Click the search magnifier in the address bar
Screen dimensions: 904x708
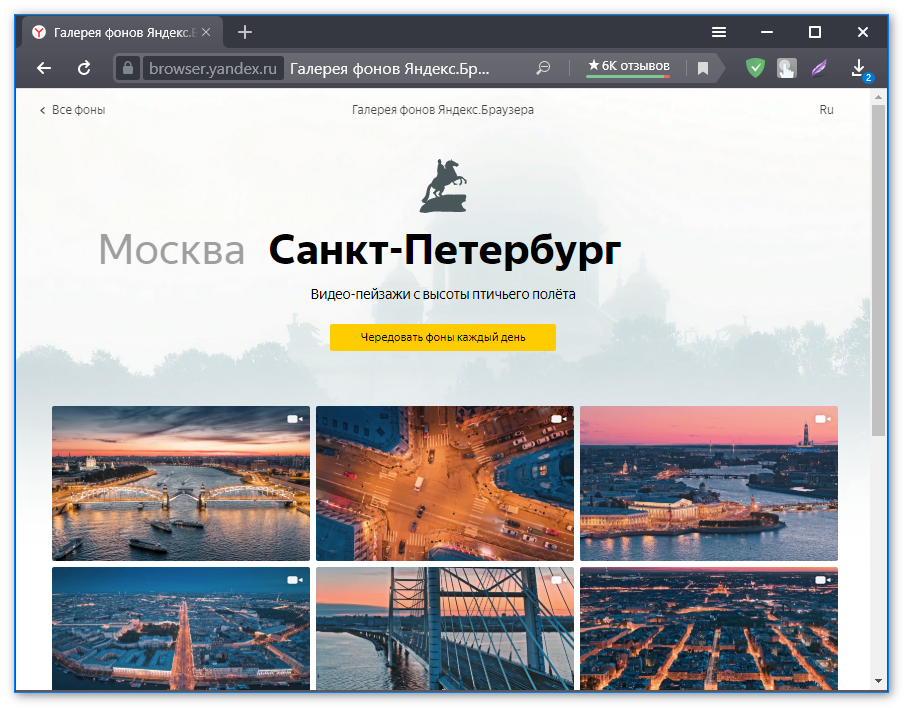pyautogui.click(x=543, y=68)
